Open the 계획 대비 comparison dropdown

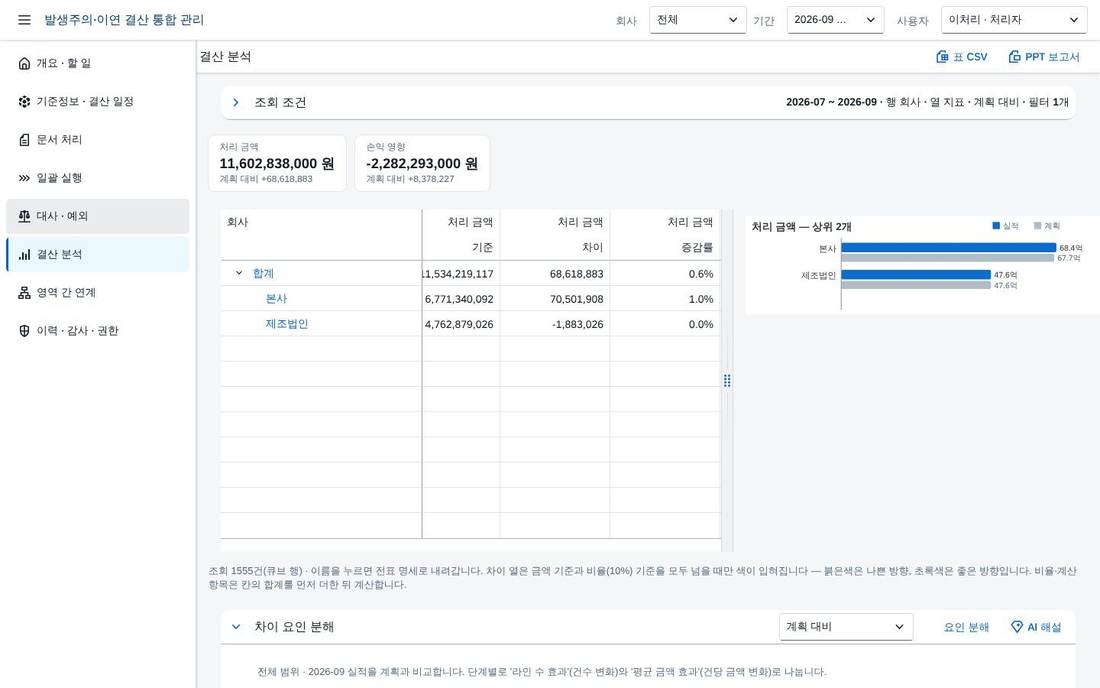[846, 626]
